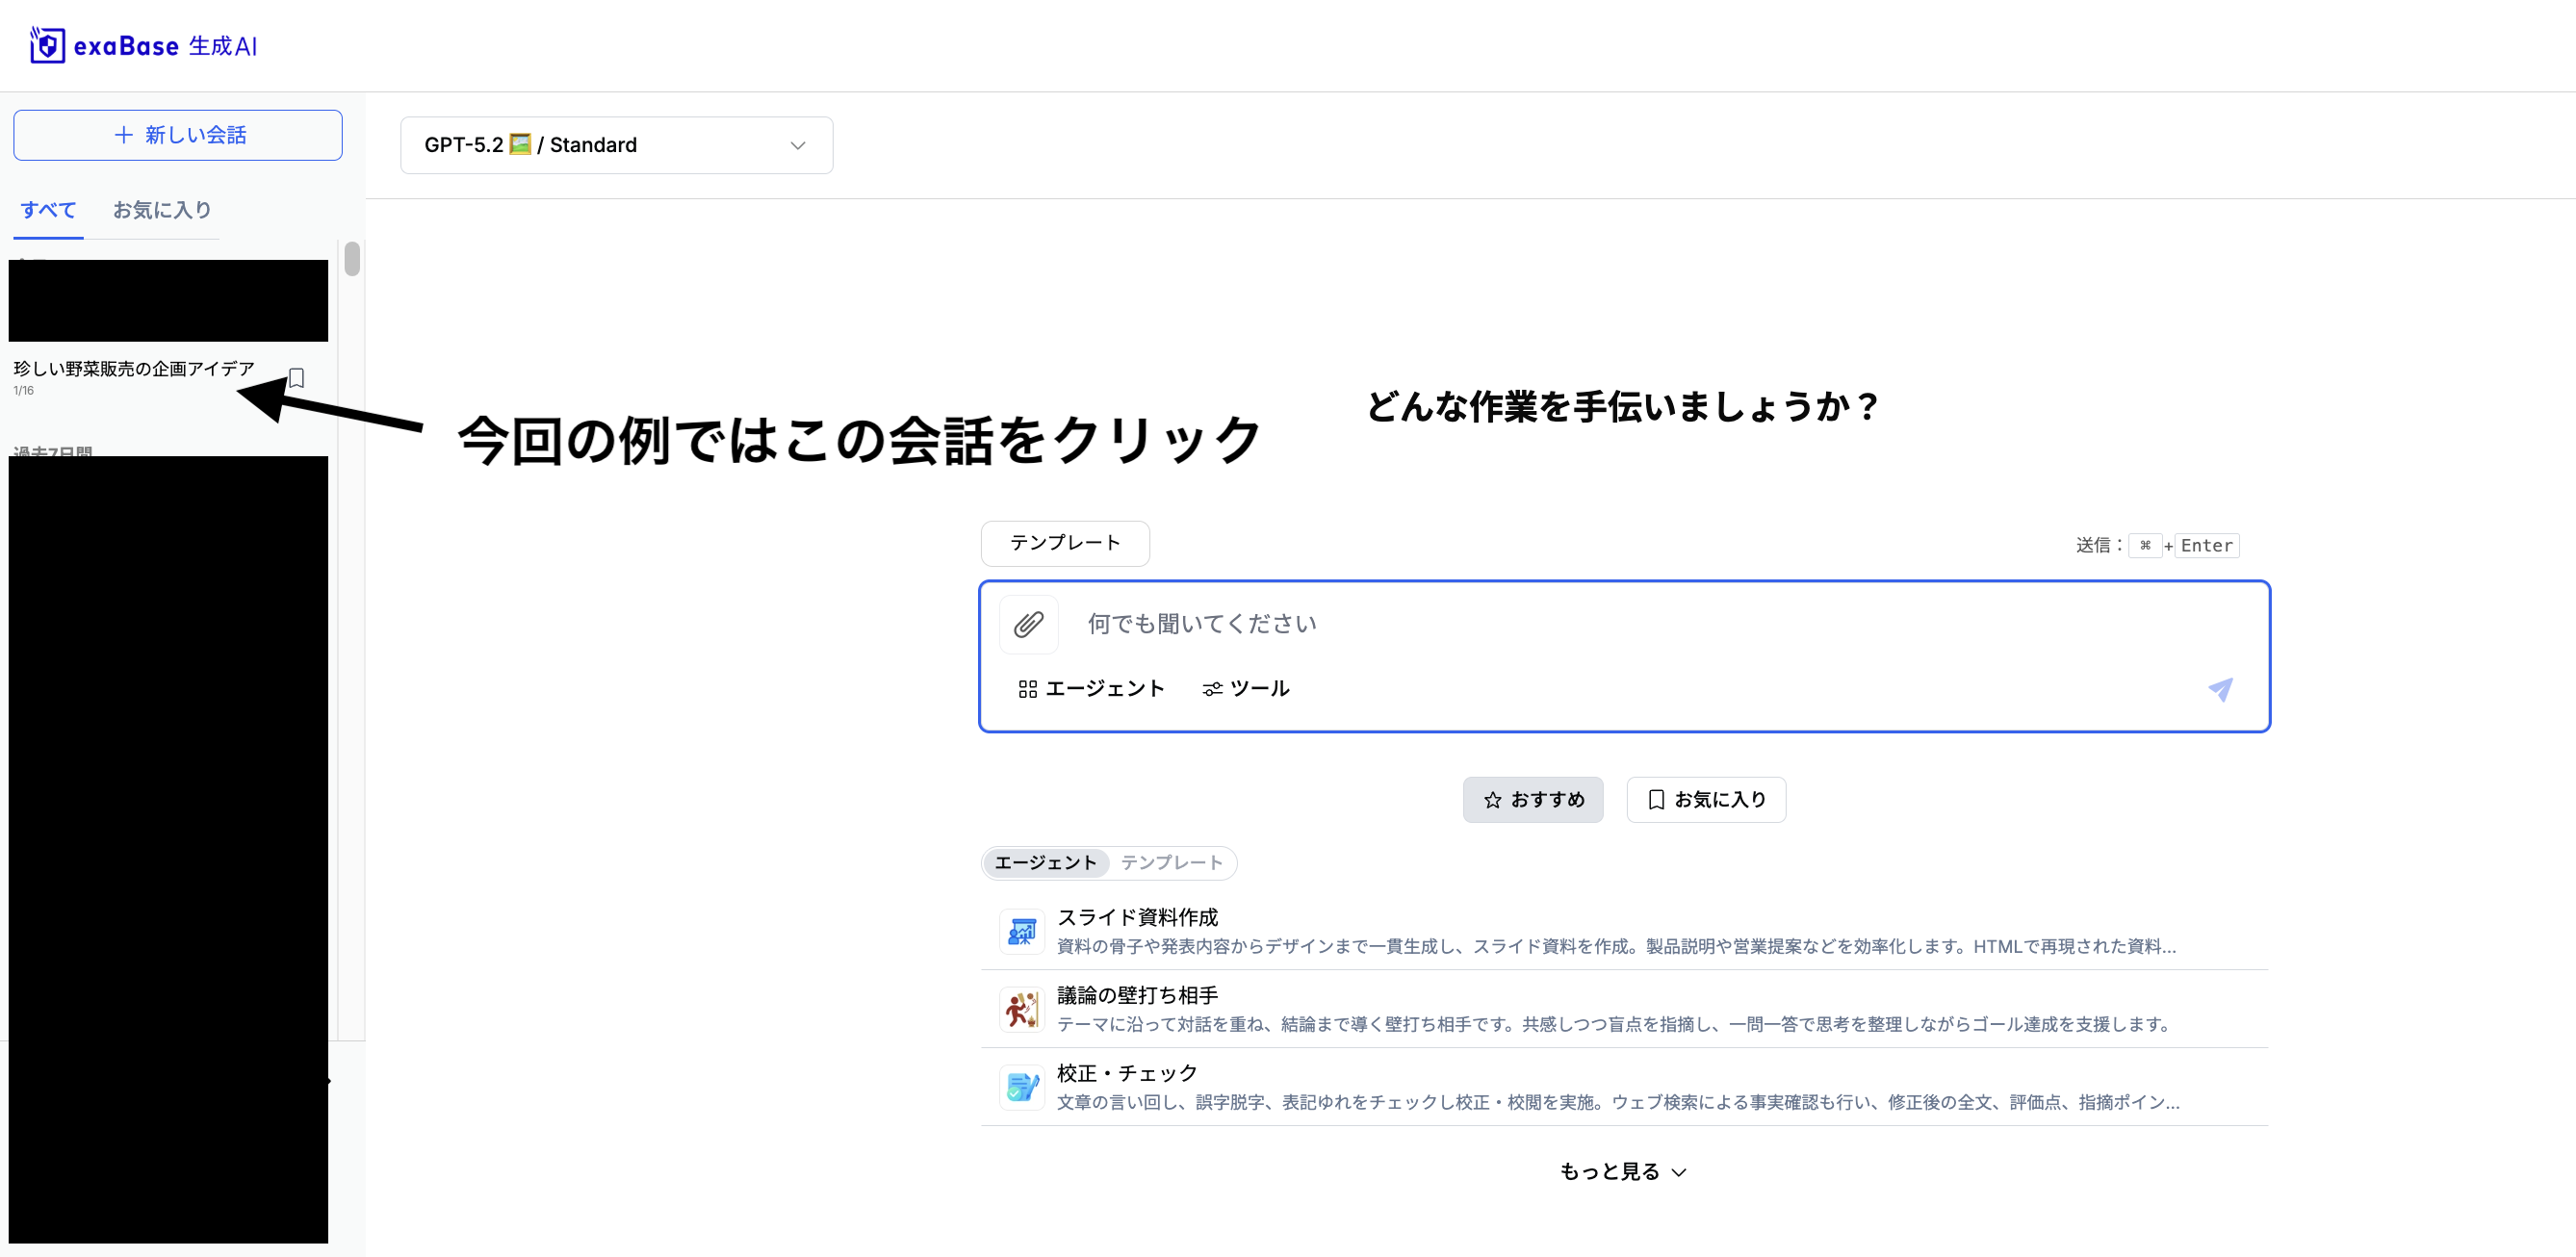The height and width of the screenshot is (1257, 2576).
Task: Bookmark the 珍しい野菜販売の企画アイデア conversation
Action: point(297,378)
